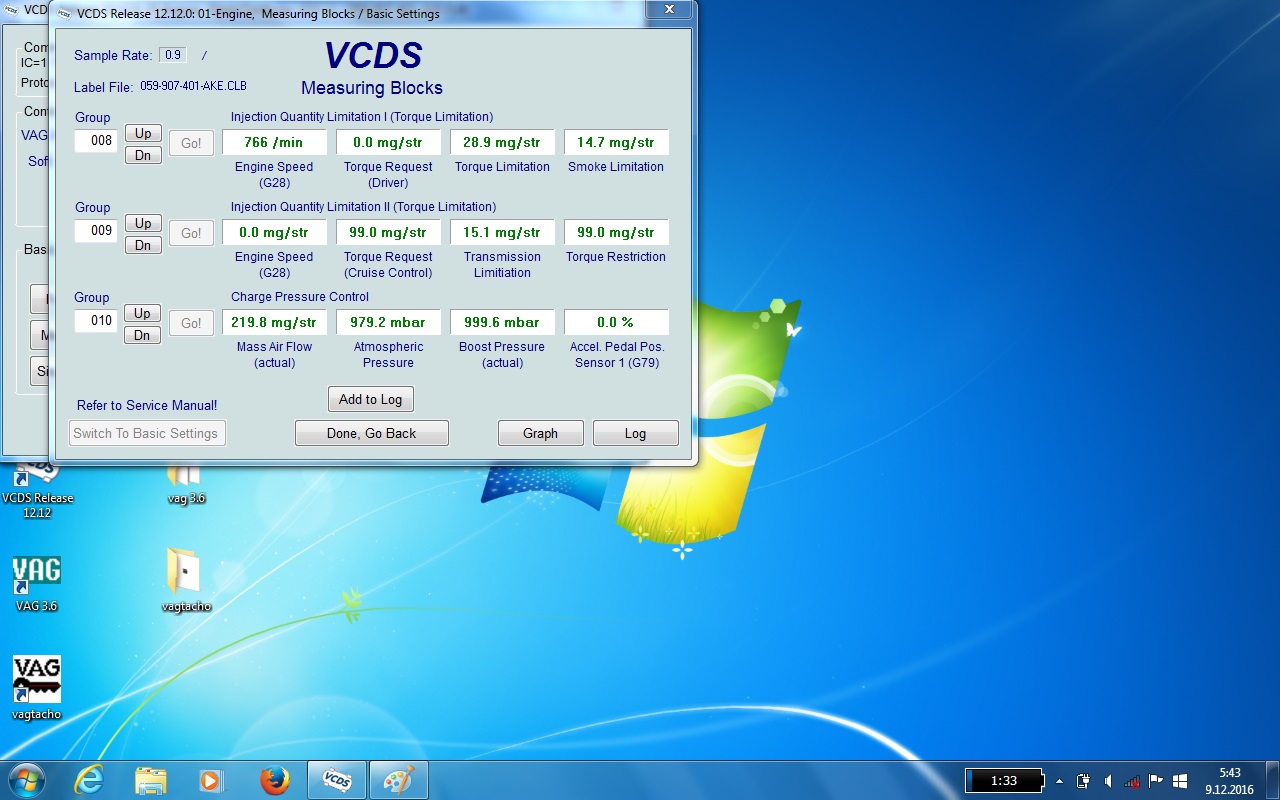Image resolution: width=1280 pixels, height=800 pixels.
Task: Click the Measuring Blocks subtitle text
Action: coord(372,88)
